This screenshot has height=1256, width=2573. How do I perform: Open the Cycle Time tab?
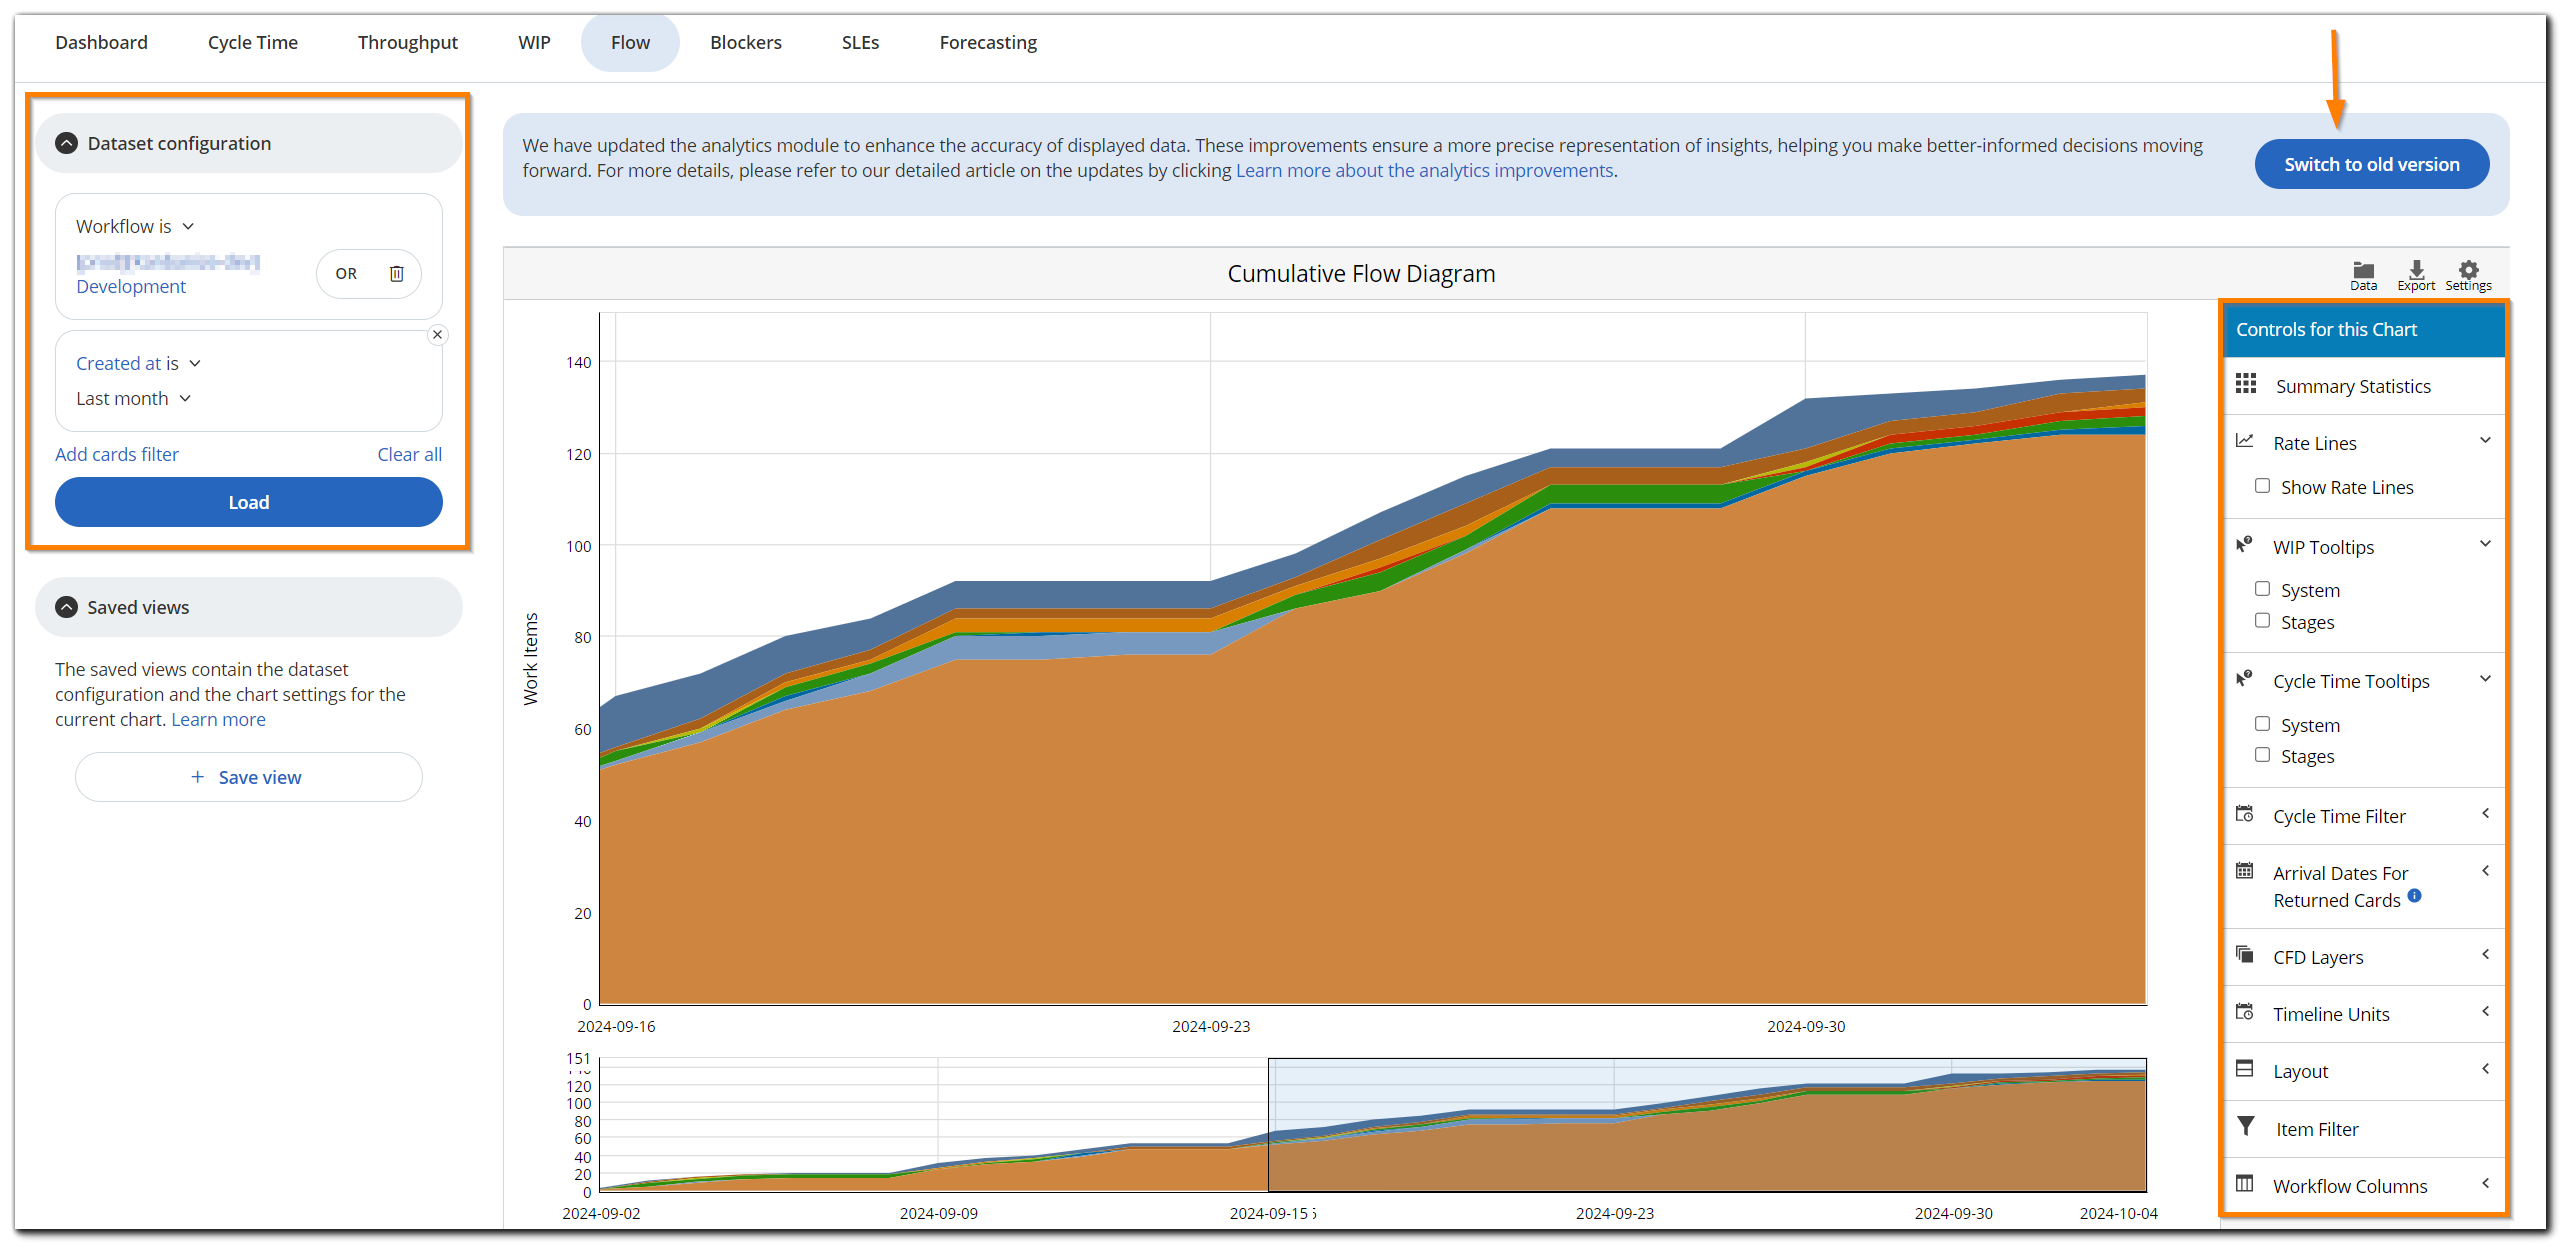[252, 42]
